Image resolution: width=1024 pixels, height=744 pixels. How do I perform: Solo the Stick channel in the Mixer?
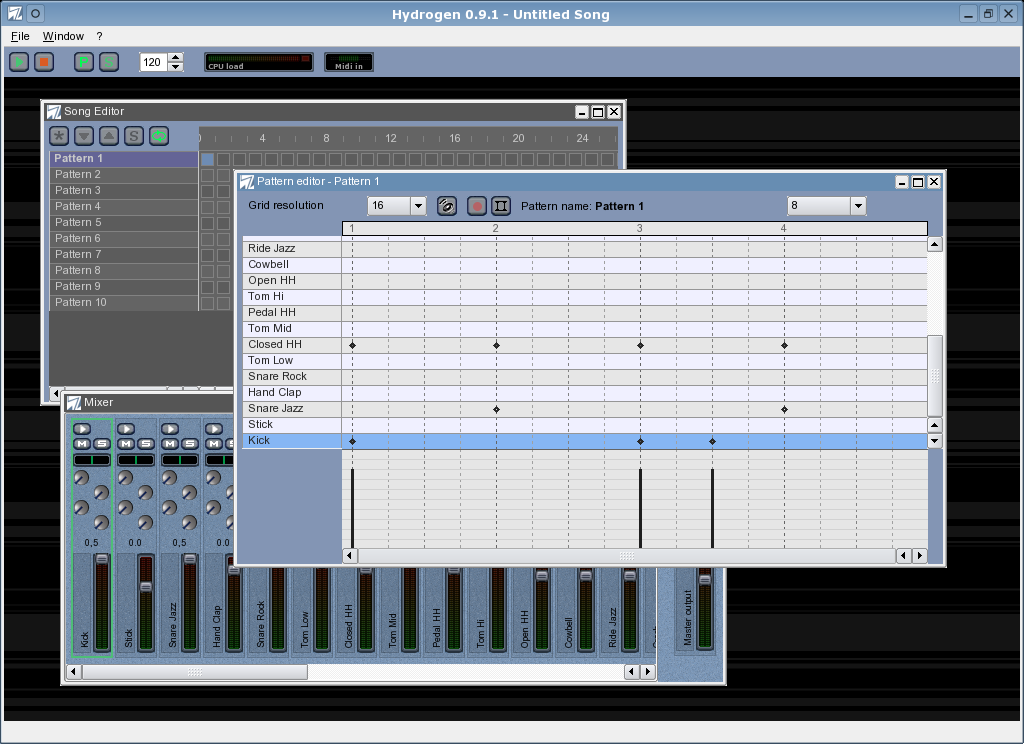point(145,444)
